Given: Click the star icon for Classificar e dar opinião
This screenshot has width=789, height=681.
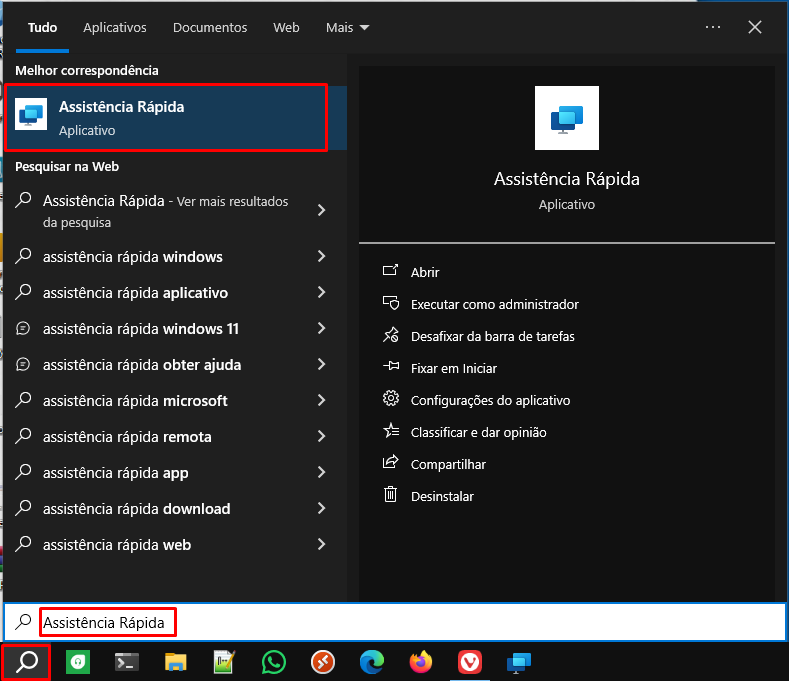Looking at the screenshot, I should [390, 431].
